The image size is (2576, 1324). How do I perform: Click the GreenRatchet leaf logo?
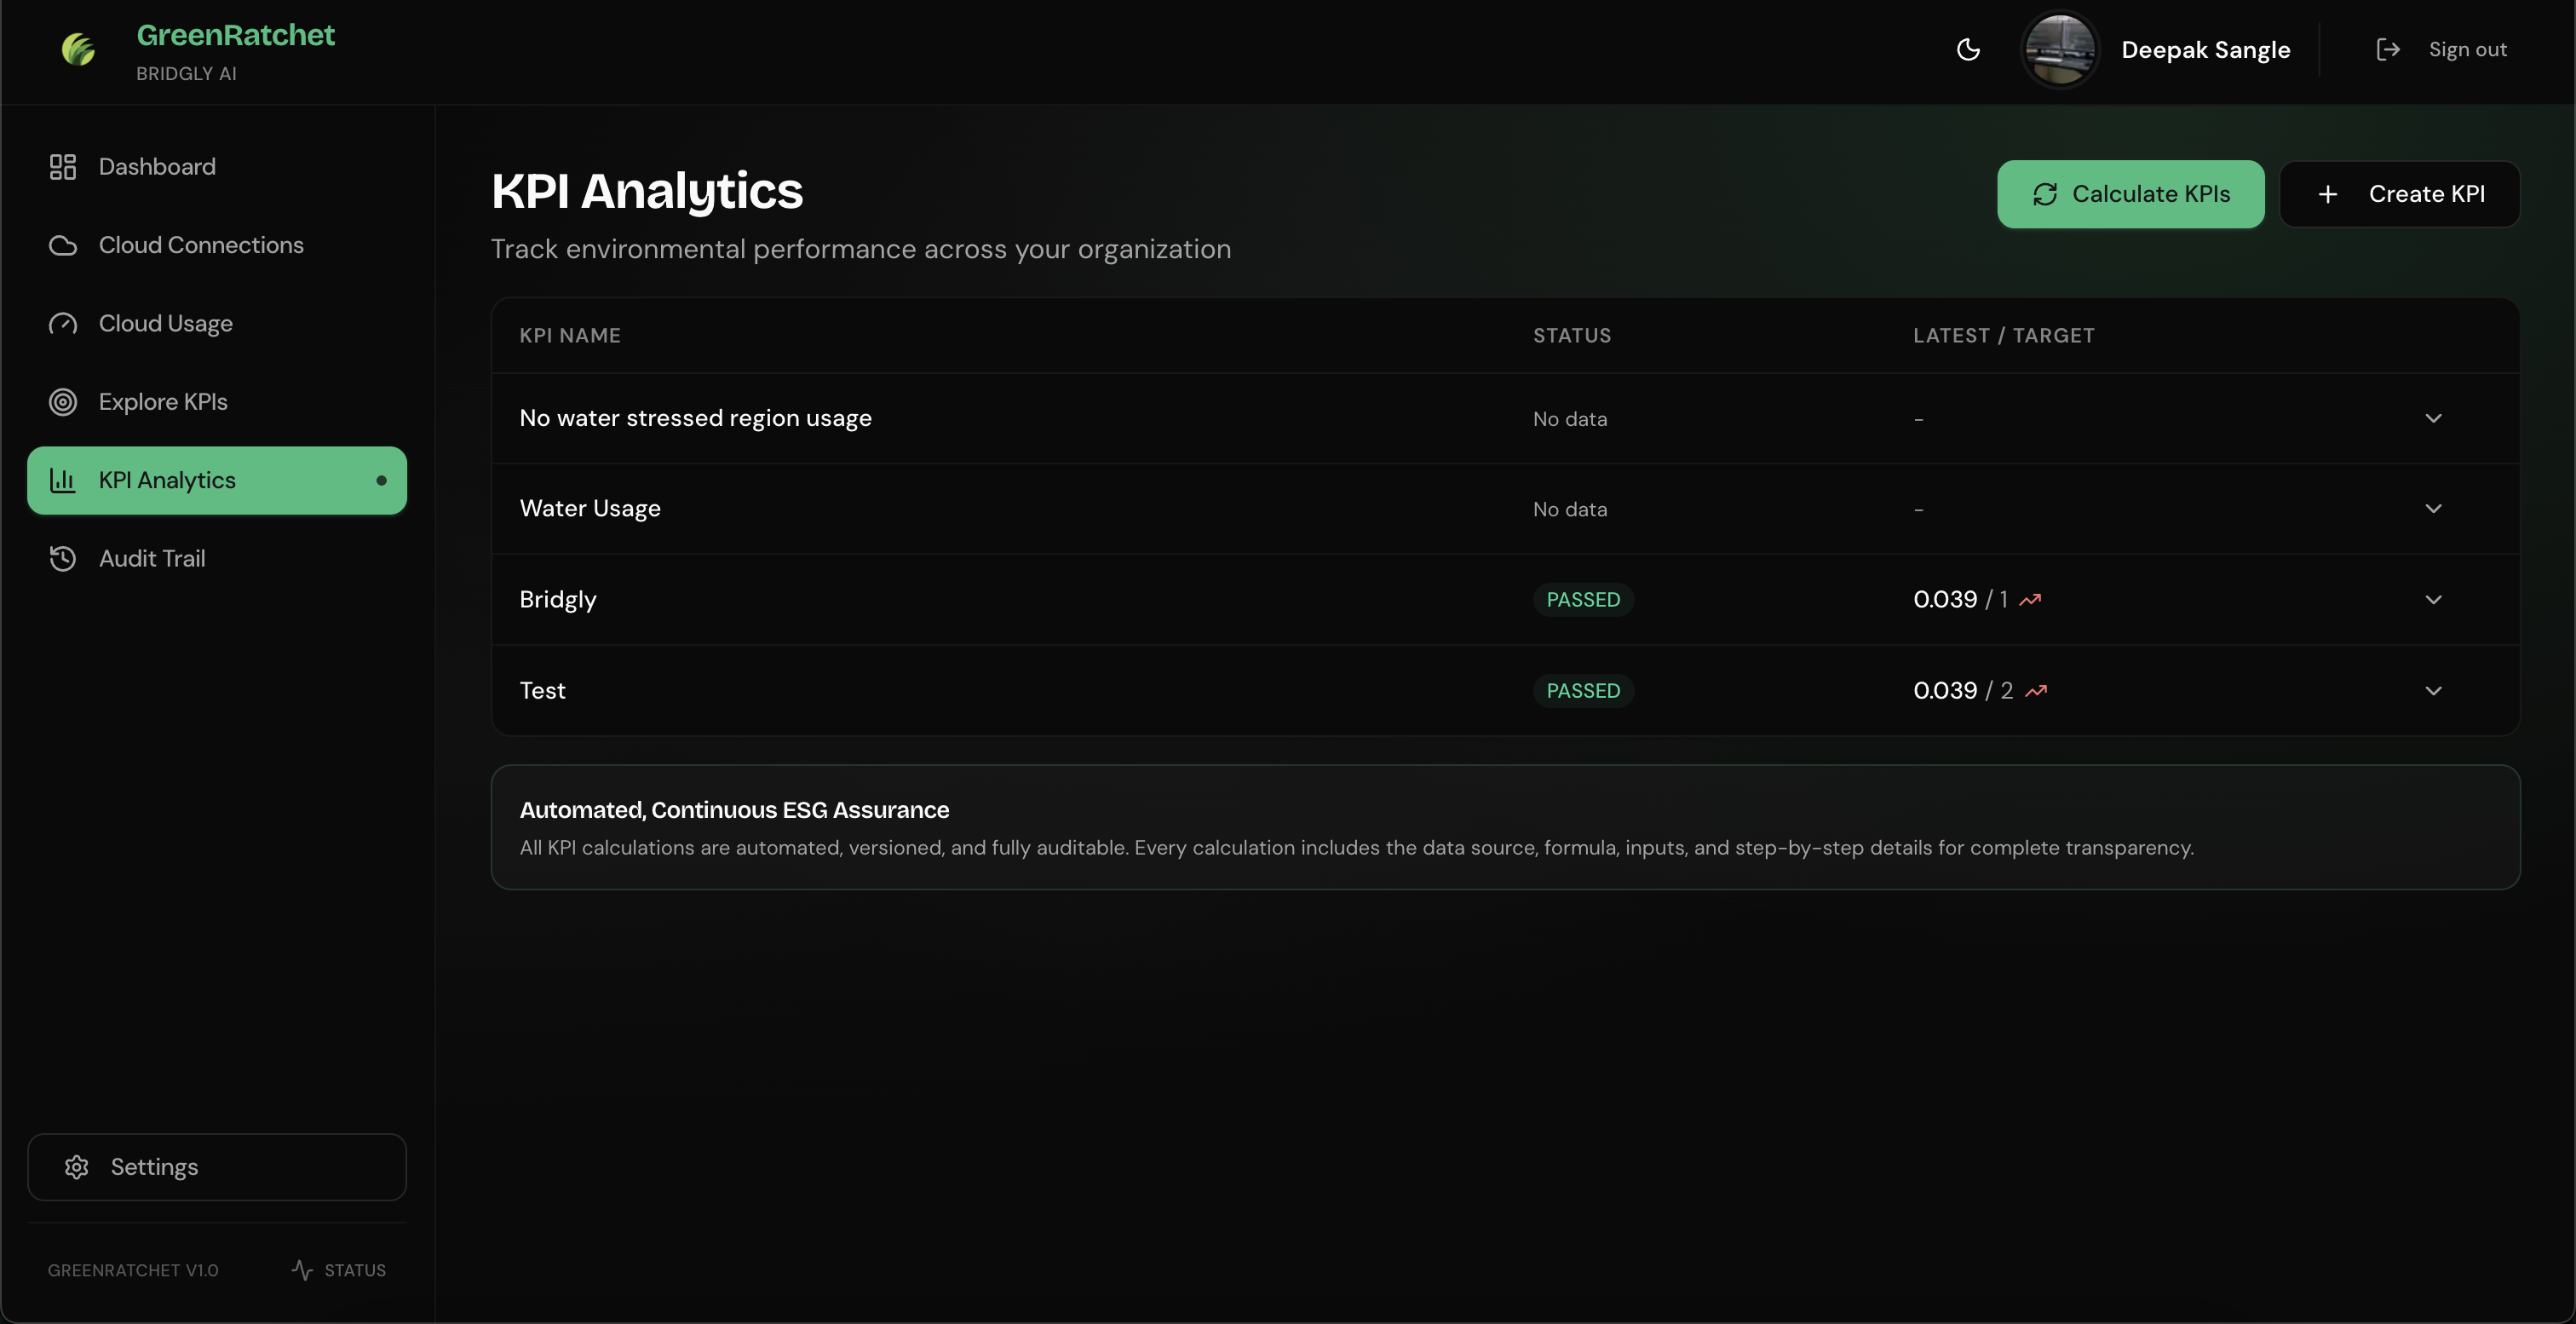coord(78,49)
